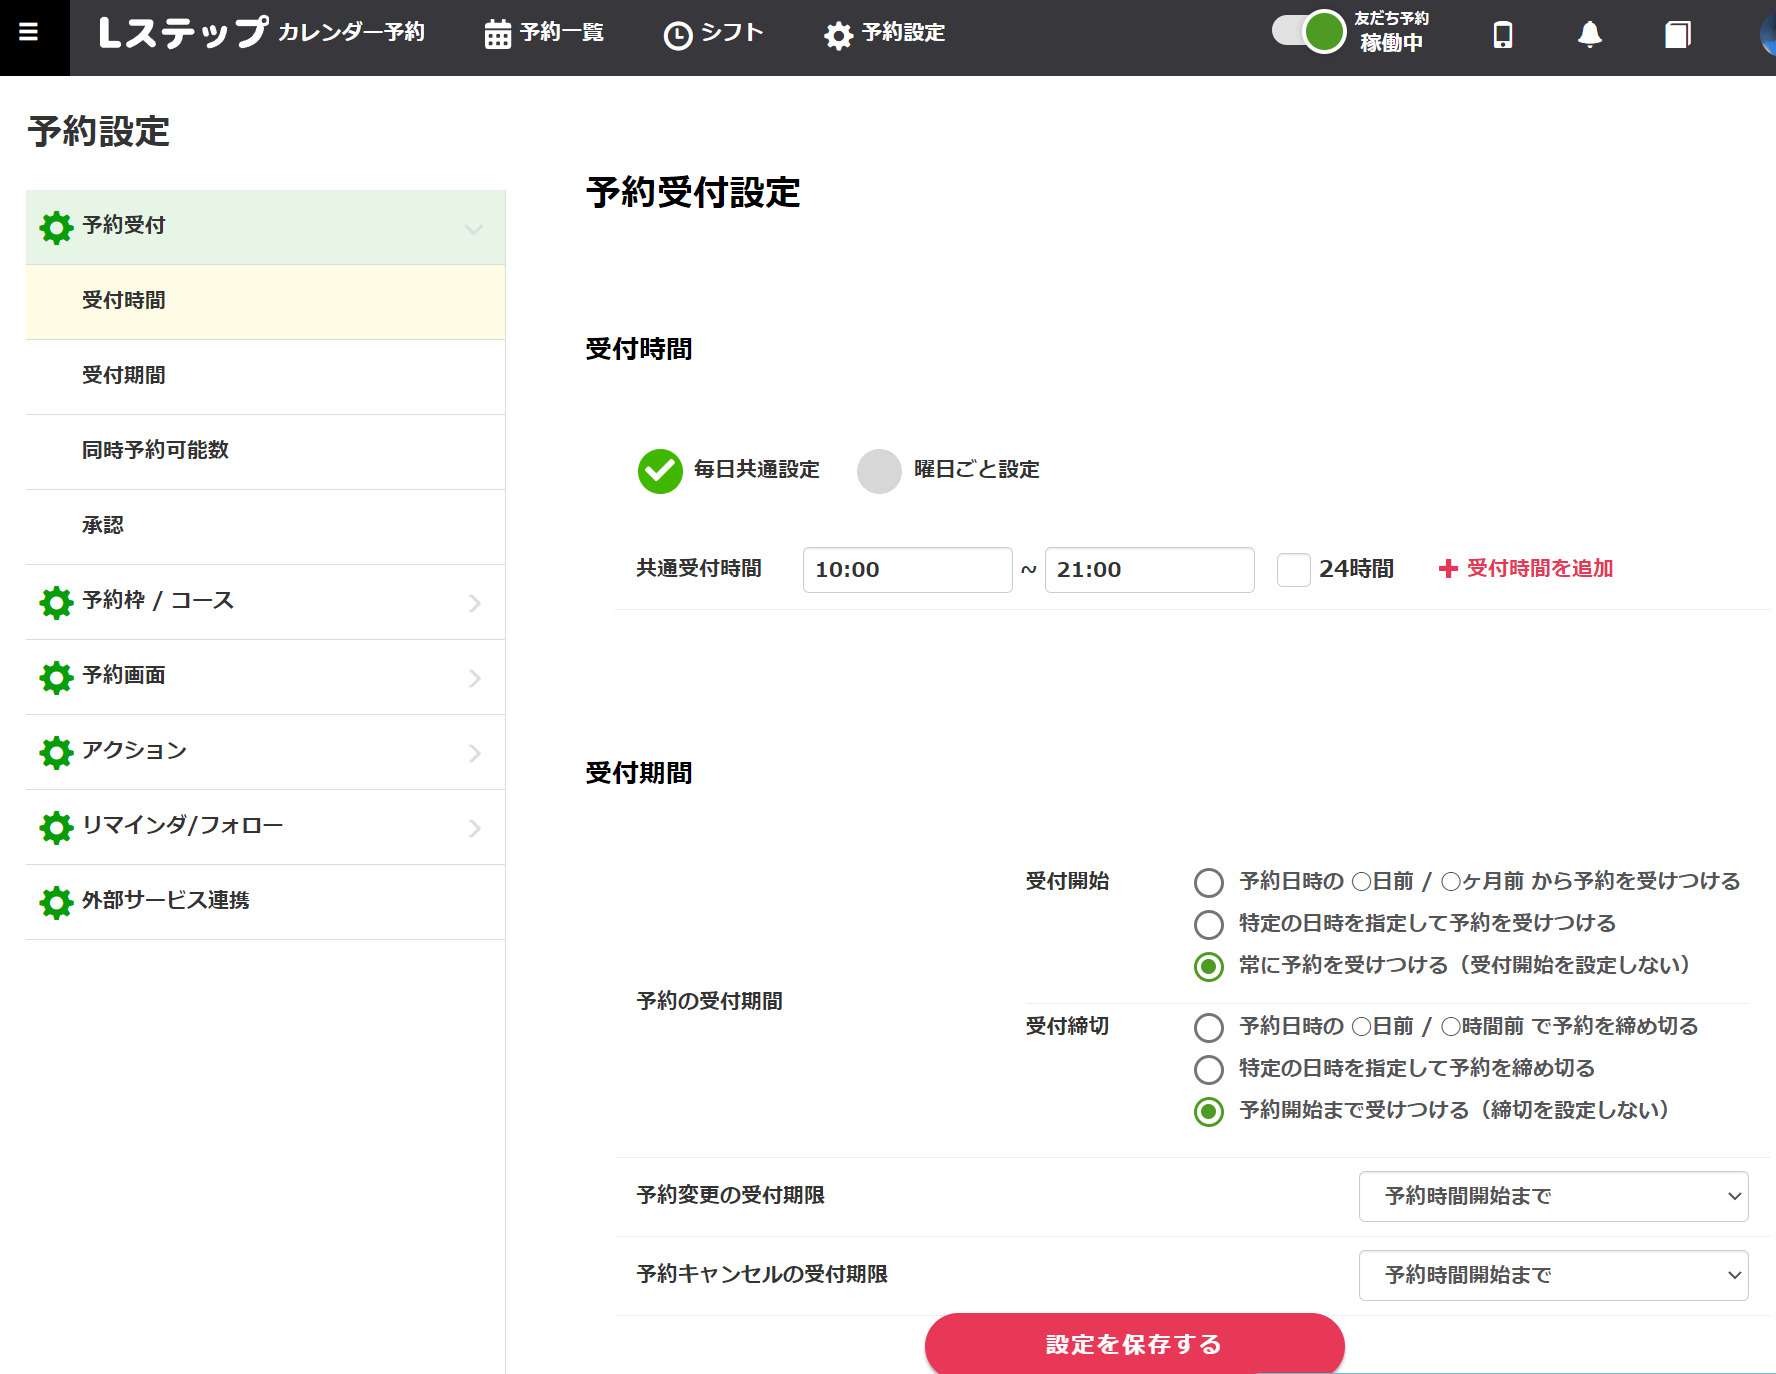Open 予約一覧 in top navigation
This screenshot has height=1374, width=1776.
coord(544,34)
